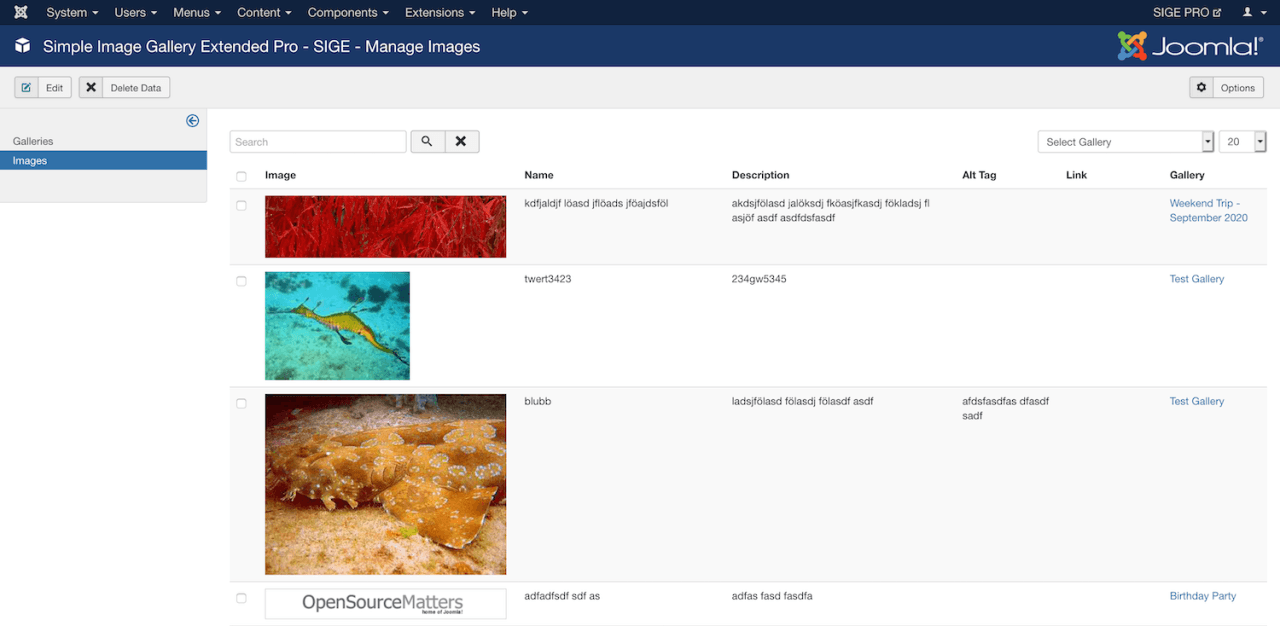This screenshot has width=1280, height=626.
Task: Toggle the select-all checkbox in header
Action: click(x=241, y=176)
